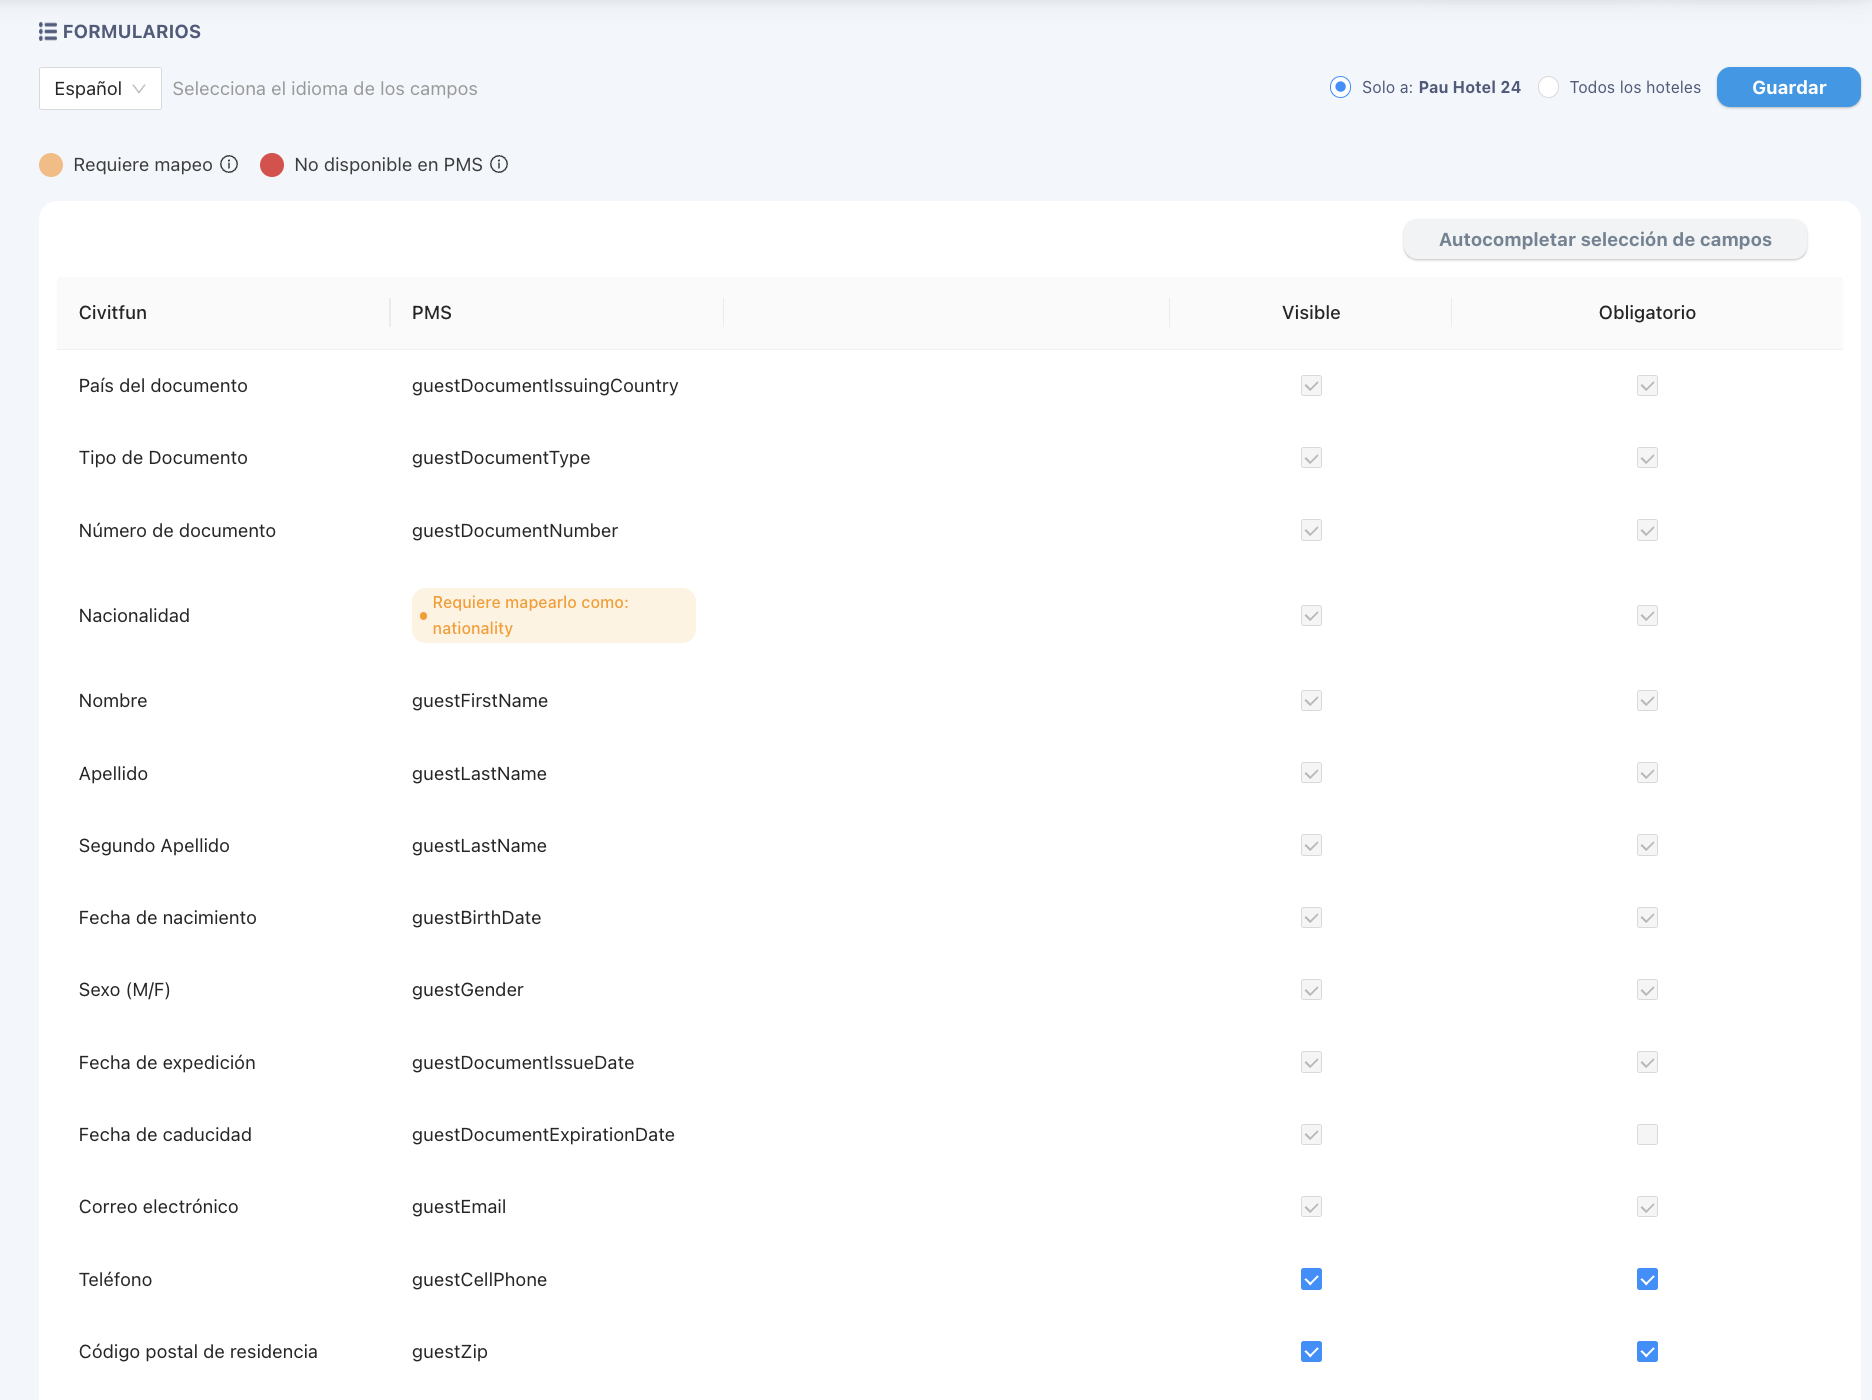This screenshot has width=1872, height=1400.
Task: Click the Número de documento field label
Action: (x=177, y=531)
